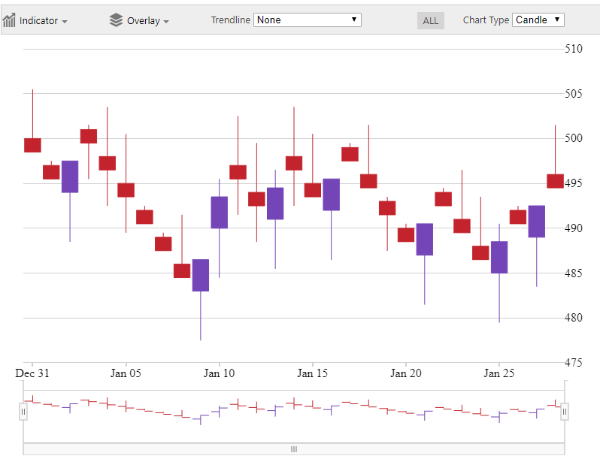Click the first red candle at Dec 31

(32, 145)
